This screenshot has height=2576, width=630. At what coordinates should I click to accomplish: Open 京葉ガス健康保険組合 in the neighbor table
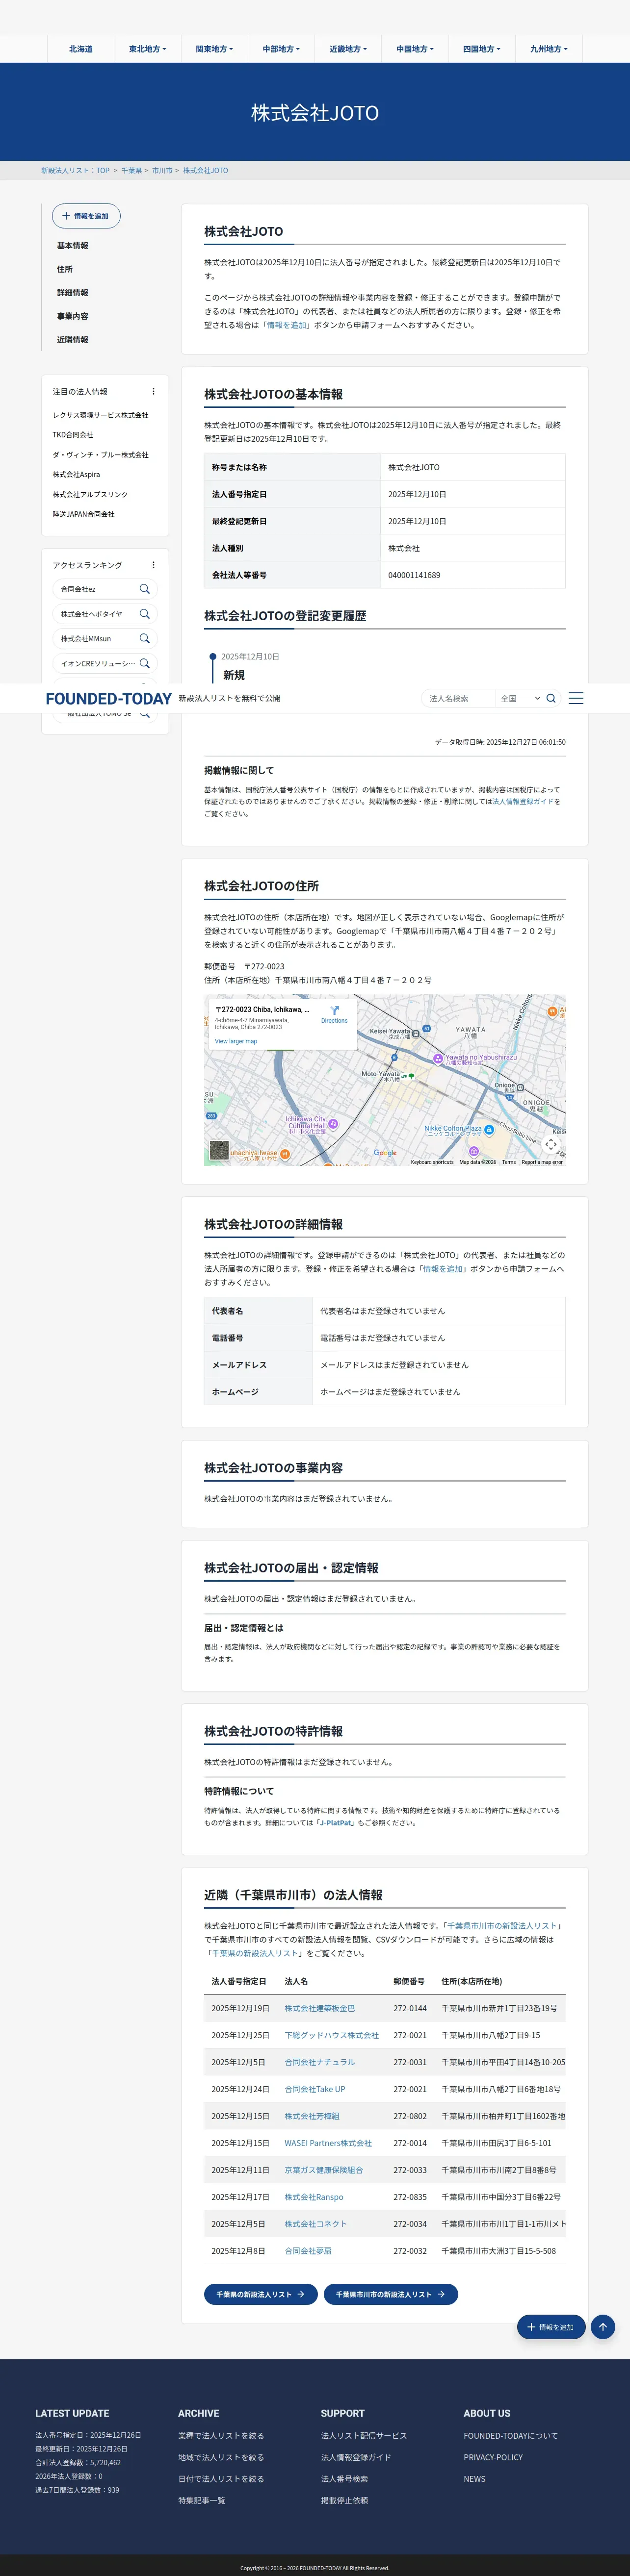[324, 2170]
